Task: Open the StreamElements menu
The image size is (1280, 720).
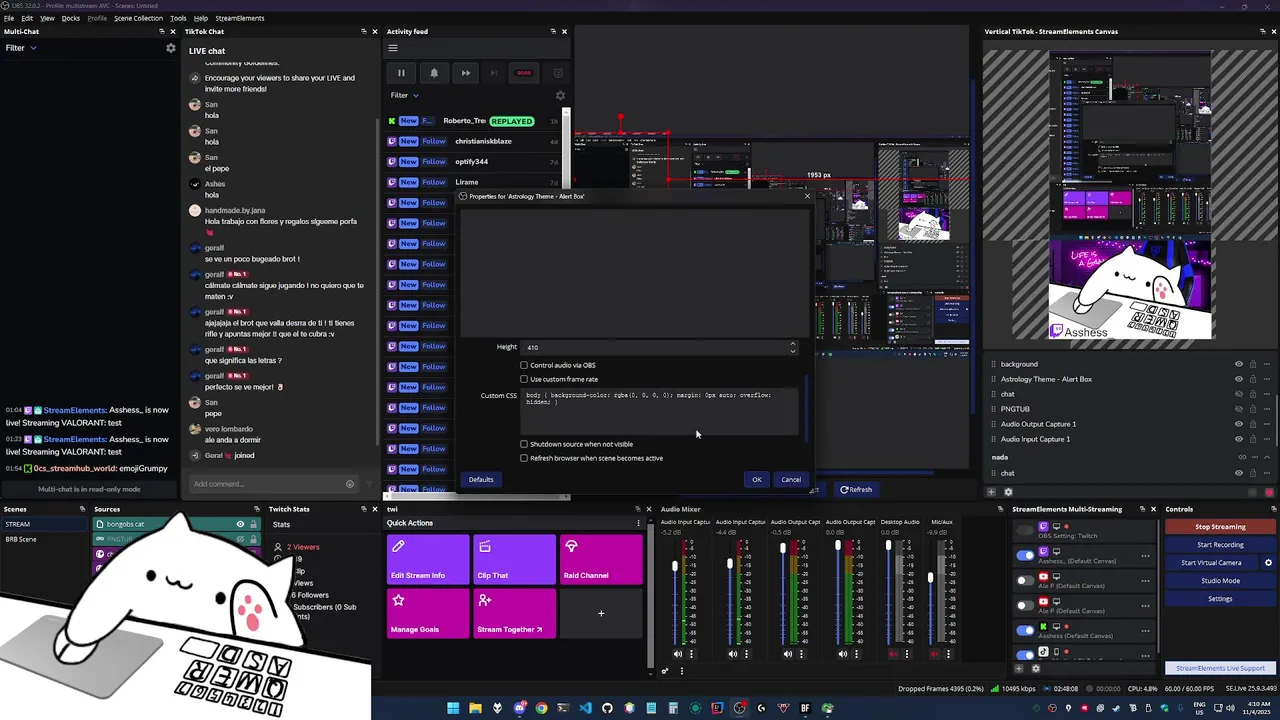Action: pyautogui.click(x=240, y=18)
